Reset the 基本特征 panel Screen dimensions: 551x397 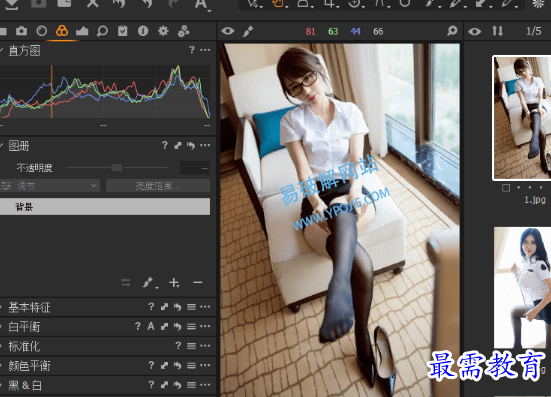coord(177,307)
